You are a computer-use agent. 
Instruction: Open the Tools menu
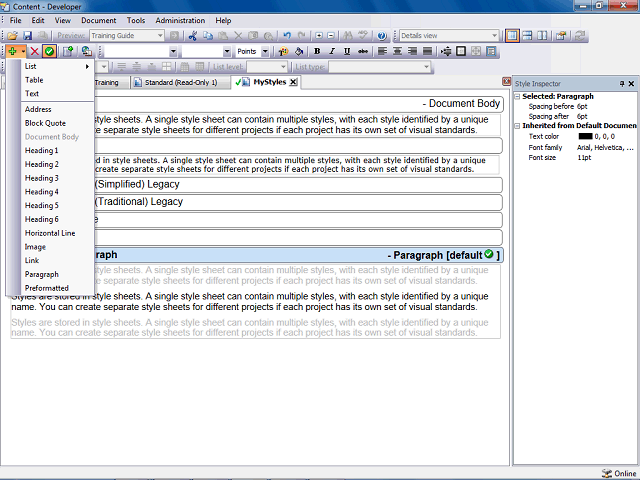136,20
